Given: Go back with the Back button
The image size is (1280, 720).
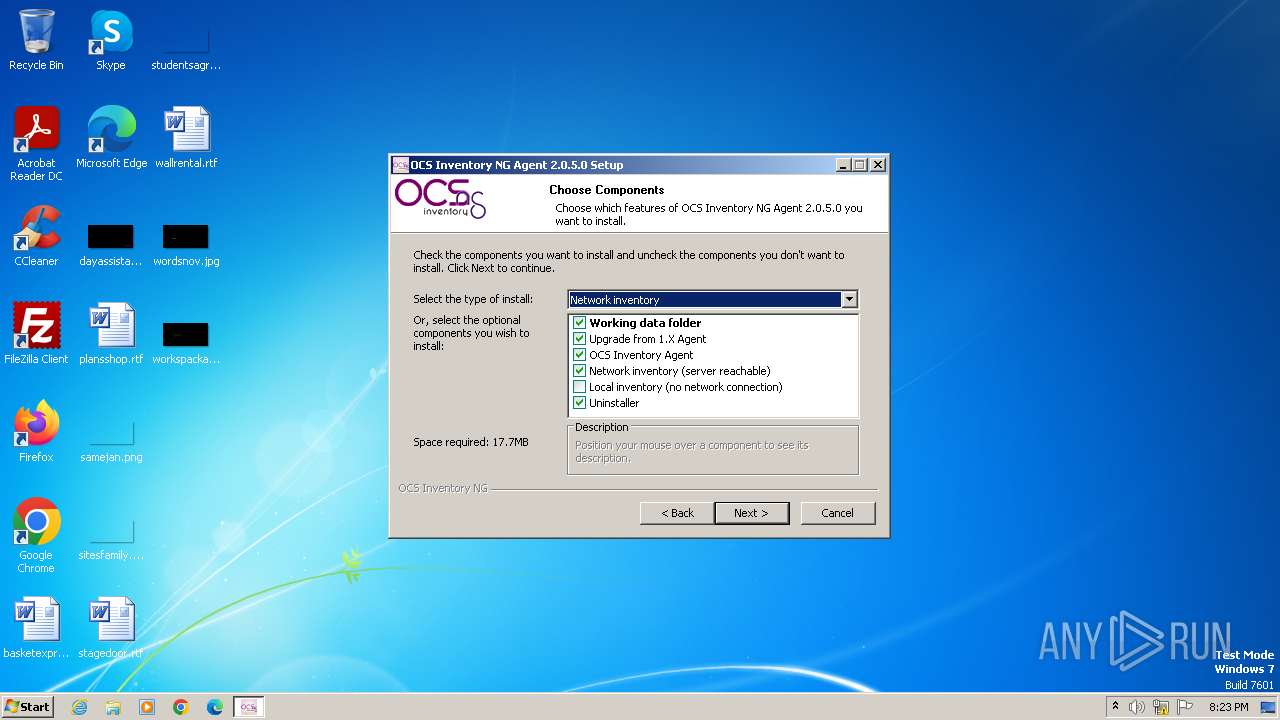Looking at the screenshot, I should click(677, 513).
